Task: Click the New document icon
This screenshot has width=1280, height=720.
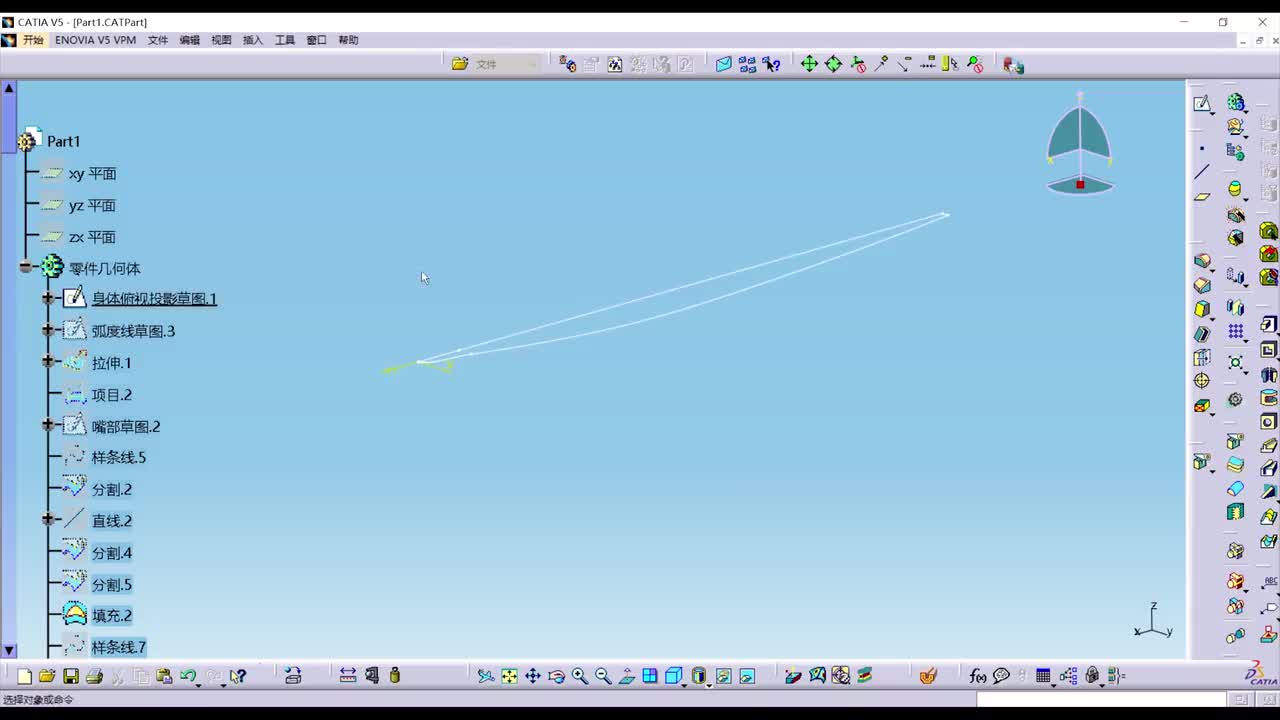Action: [x=24, y=676]
